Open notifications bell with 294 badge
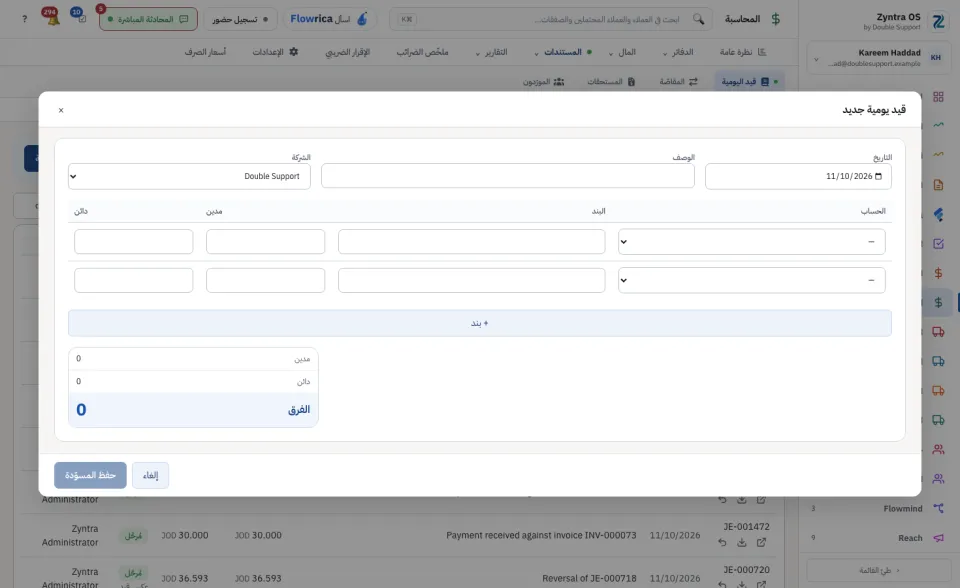This screenshot has height=588, width=960. (52, 17)
